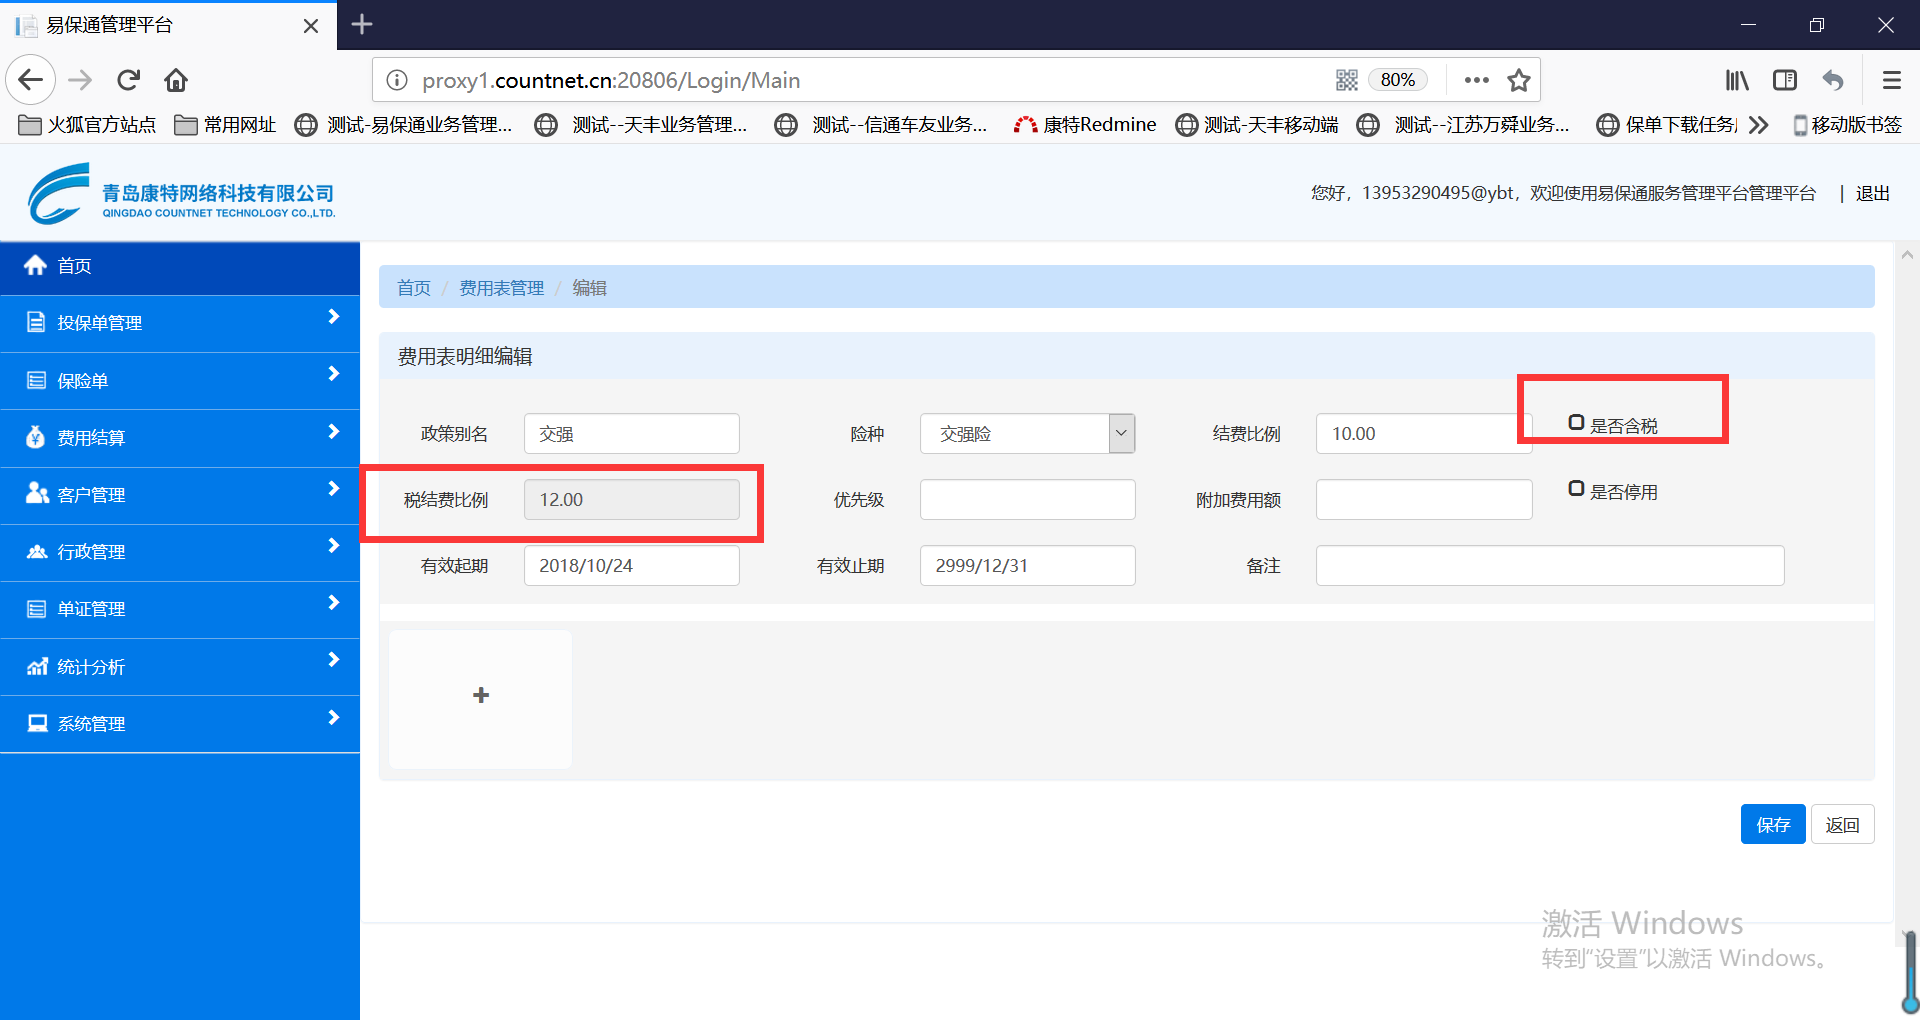The height and width of the screenshot is (1020, 1920).
Task: Toggle the 是否停用 checkbox
Action: 1576,489
